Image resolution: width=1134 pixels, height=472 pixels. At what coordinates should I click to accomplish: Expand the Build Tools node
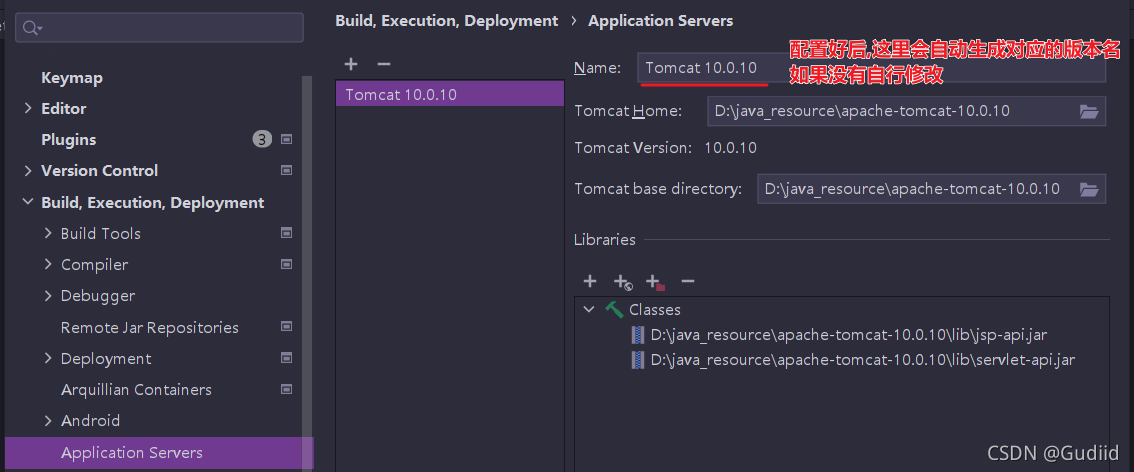48,233
